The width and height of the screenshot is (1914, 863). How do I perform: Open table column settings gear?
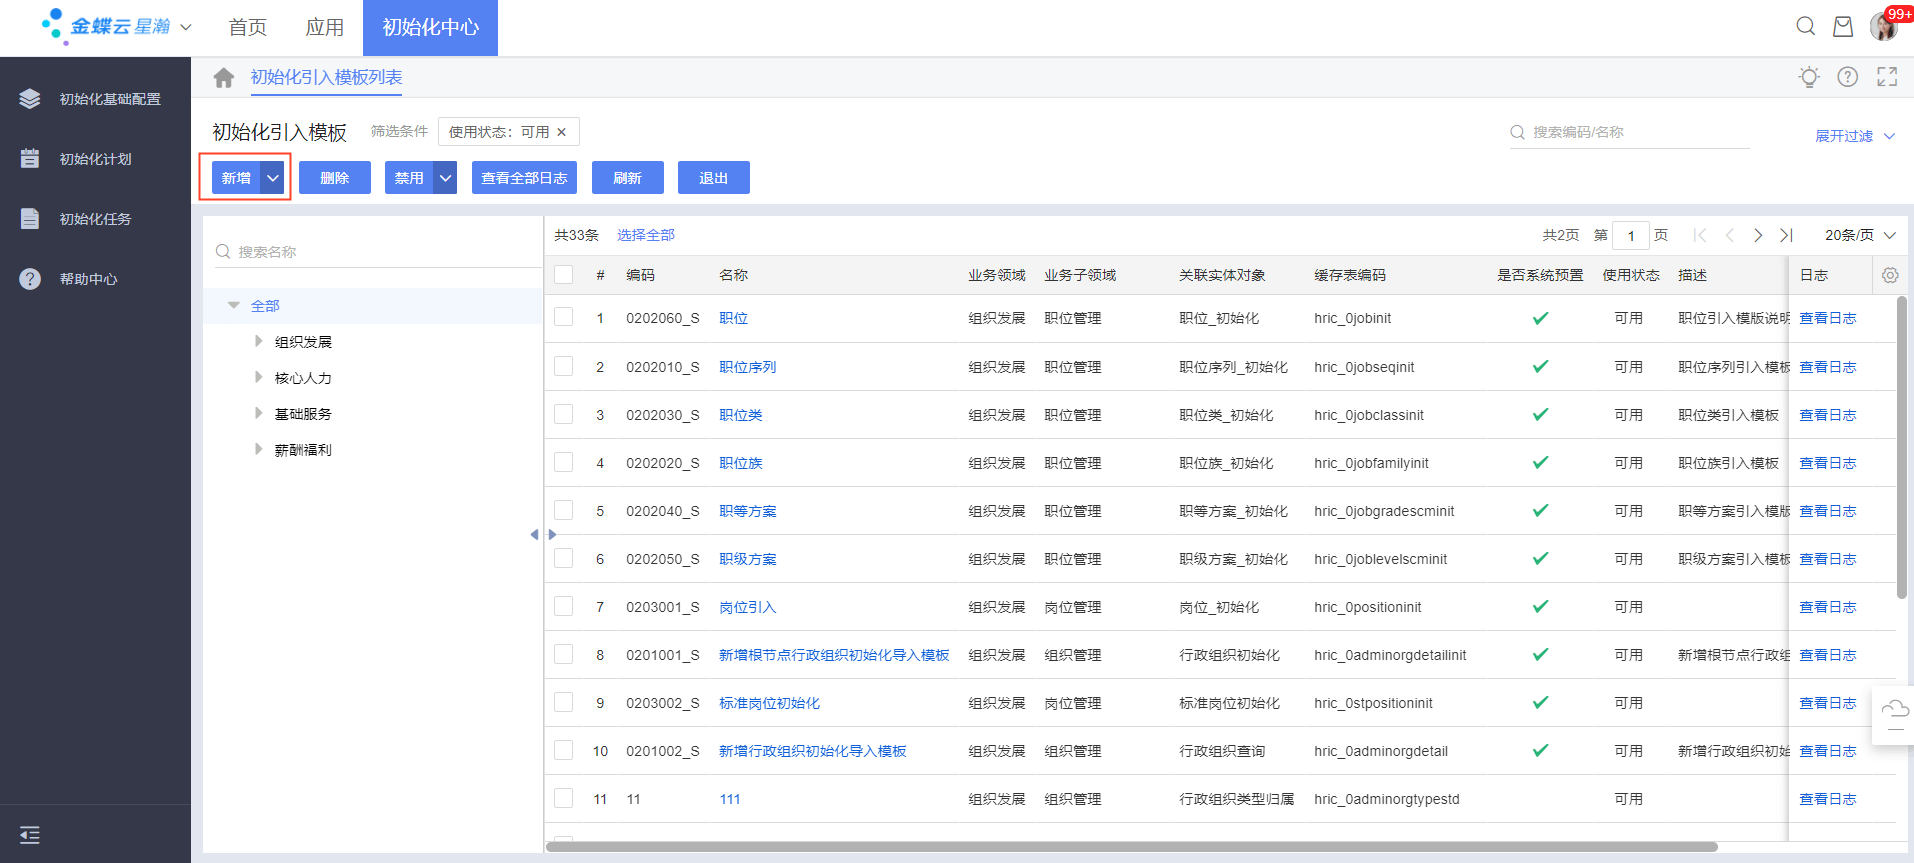1889,275
